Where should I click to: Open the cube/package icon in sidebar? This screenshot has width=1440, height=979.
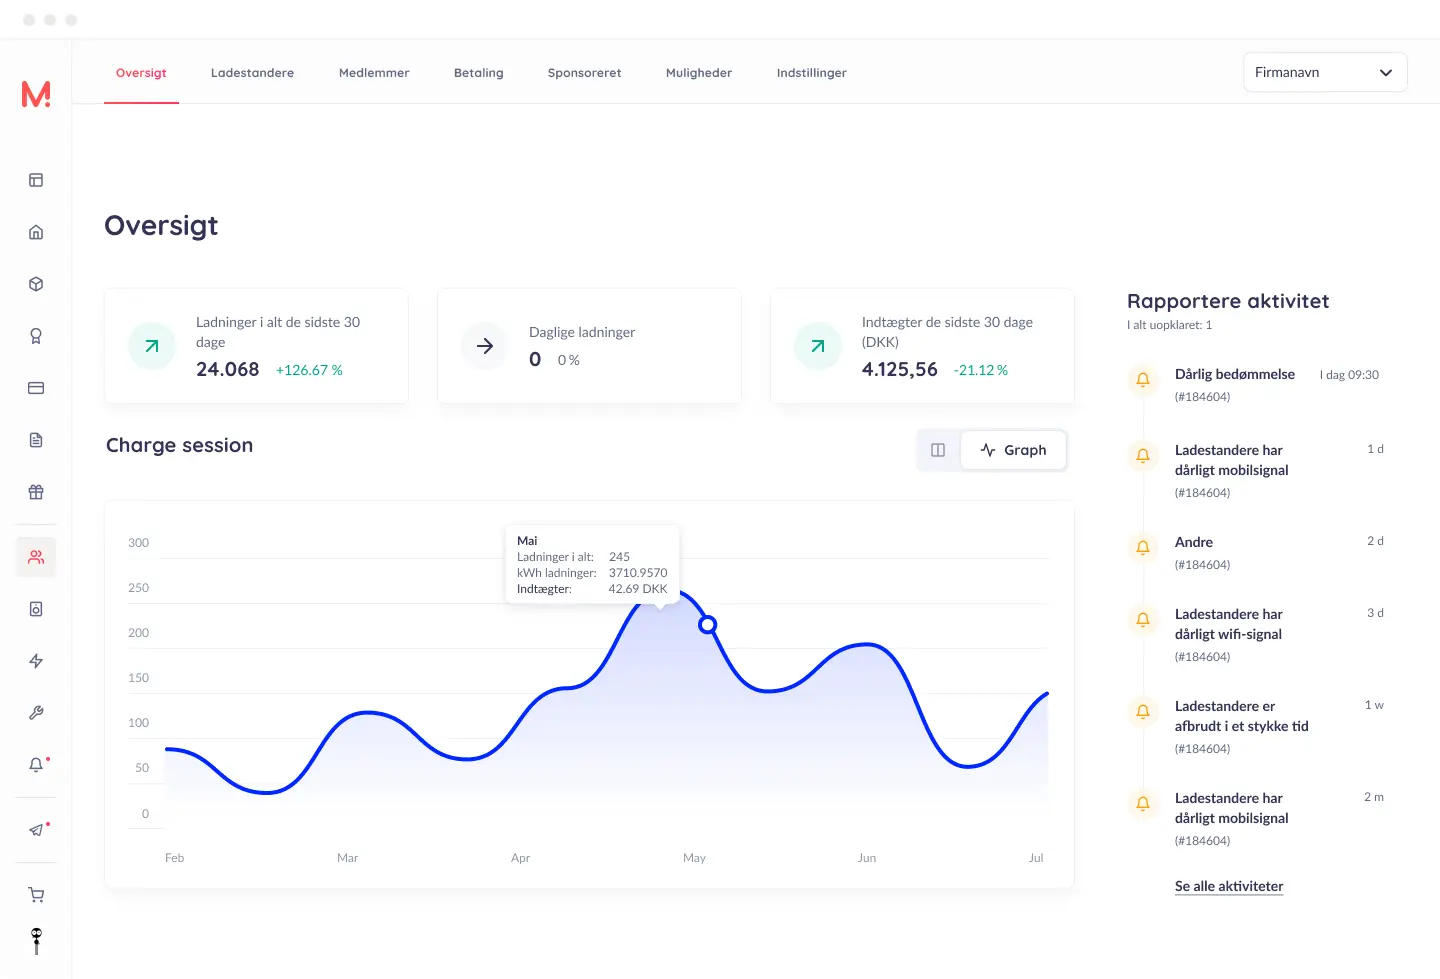pos(36,284)
